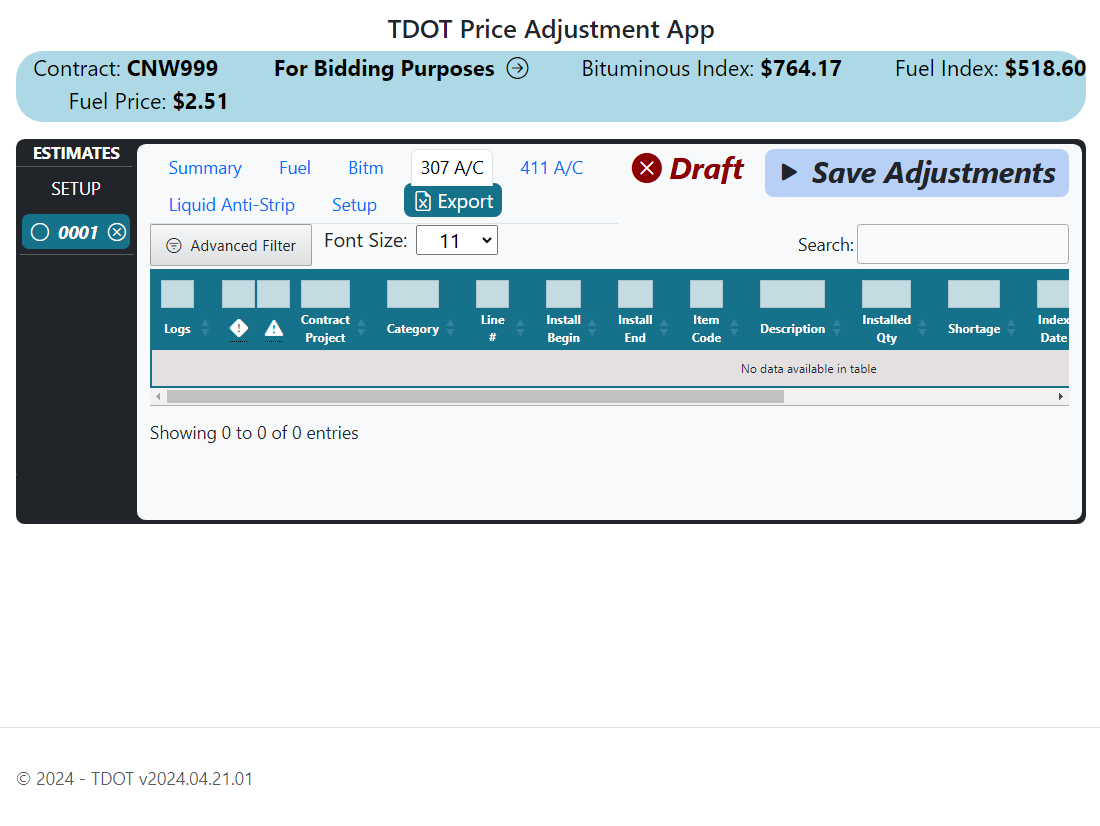Open SETUP in the left sidebar
Viewport: 1100px width, 826px height.
(x=76, y=189)
